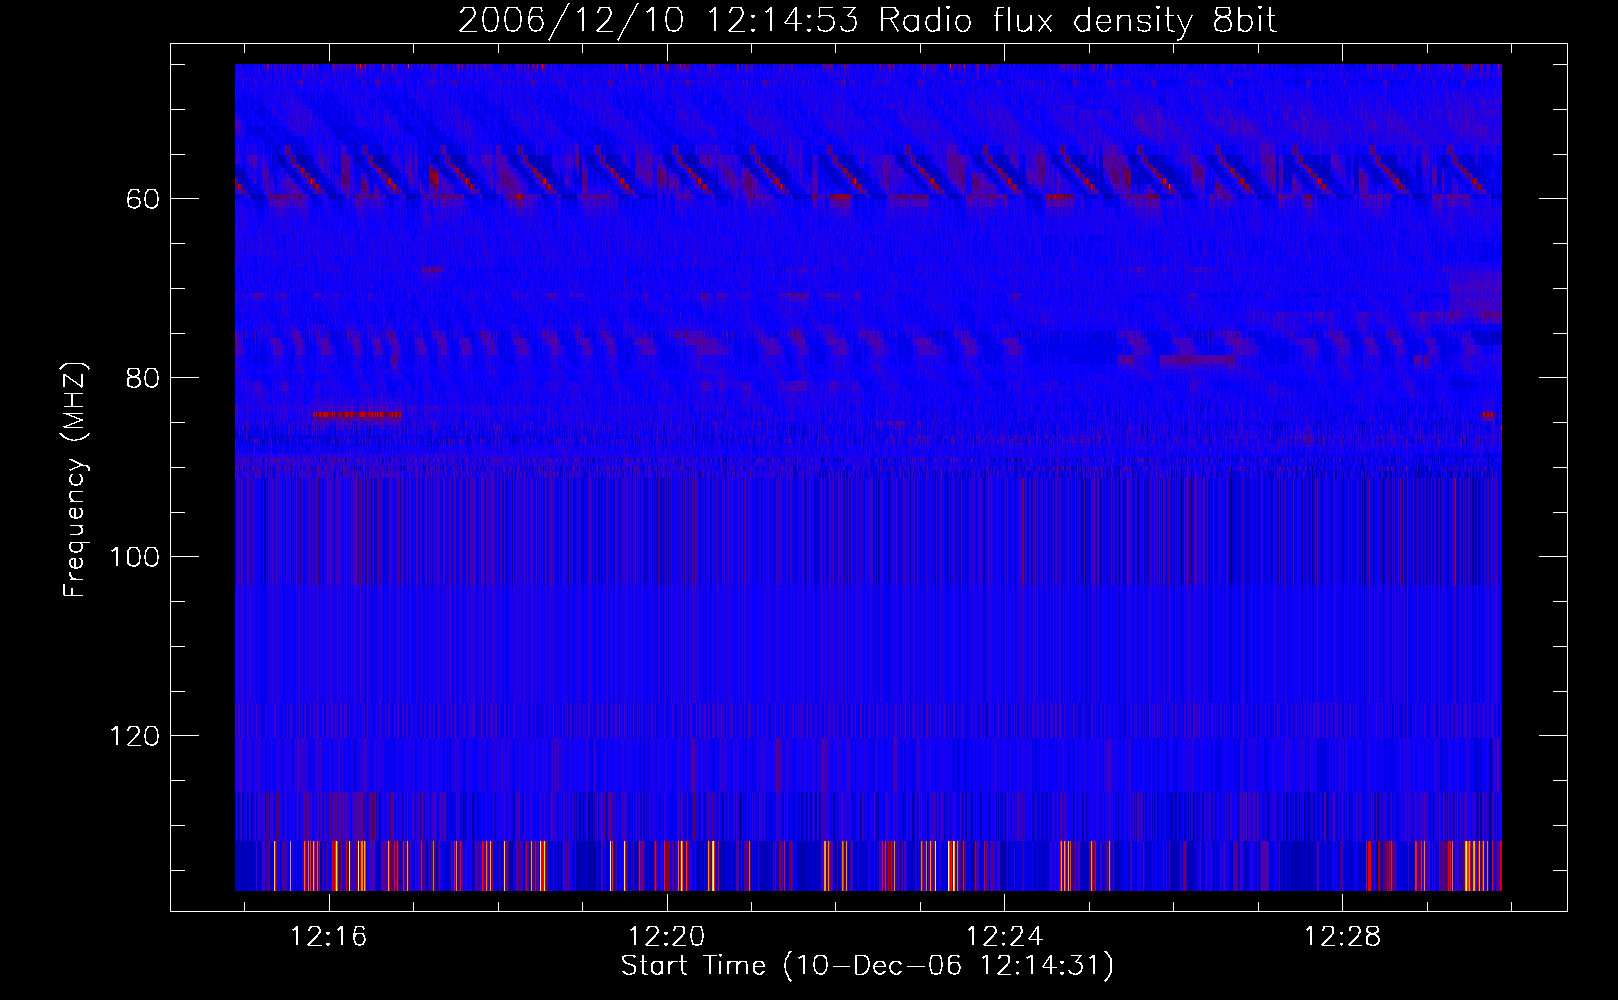Click the 100 frequency tick label
Screen dimensions: 1618x1000
pos(134,557)
